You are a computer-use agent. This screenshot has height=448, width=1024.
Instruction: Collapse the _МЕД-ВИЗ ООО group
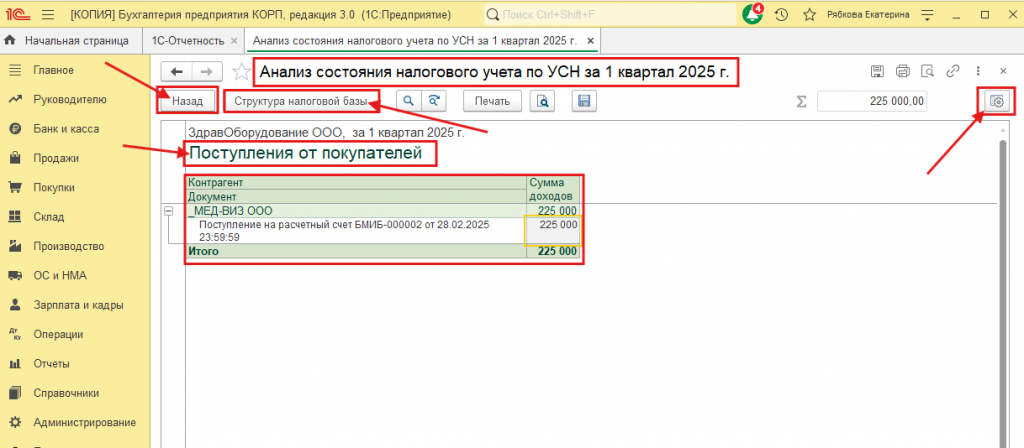coord(168,211)
